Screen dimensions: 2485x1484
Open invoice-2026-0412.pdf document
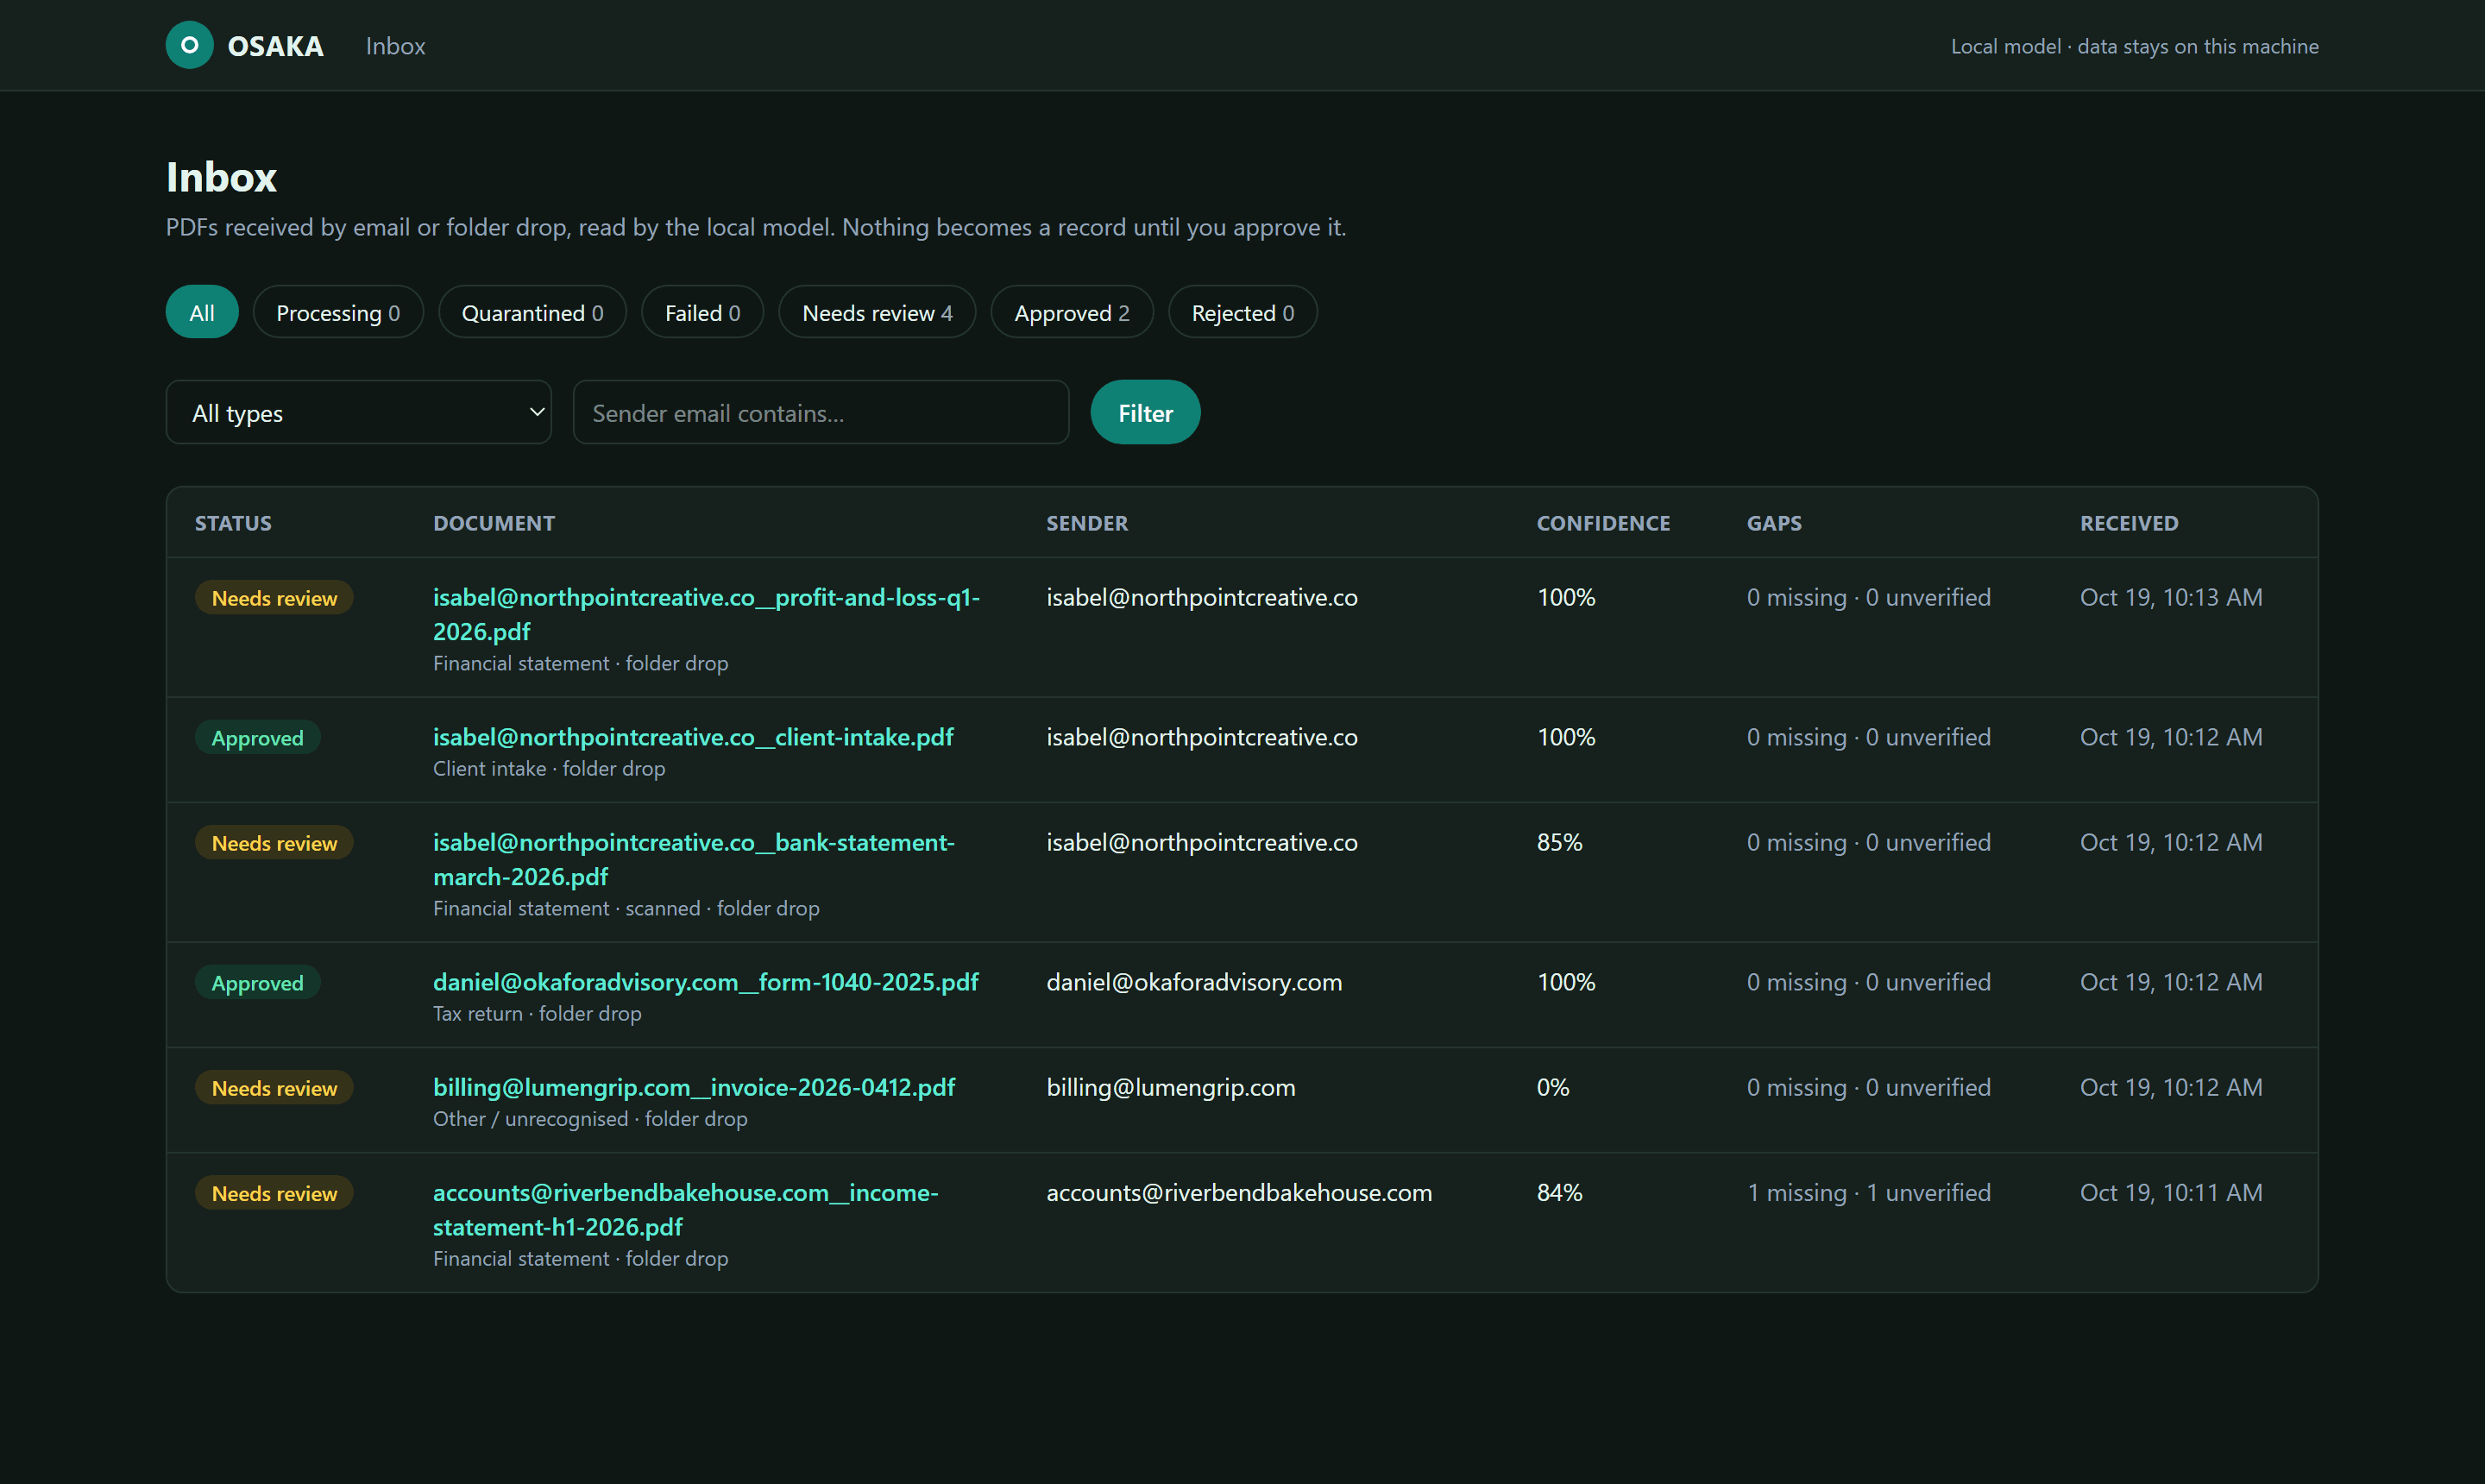[694, 1087]
